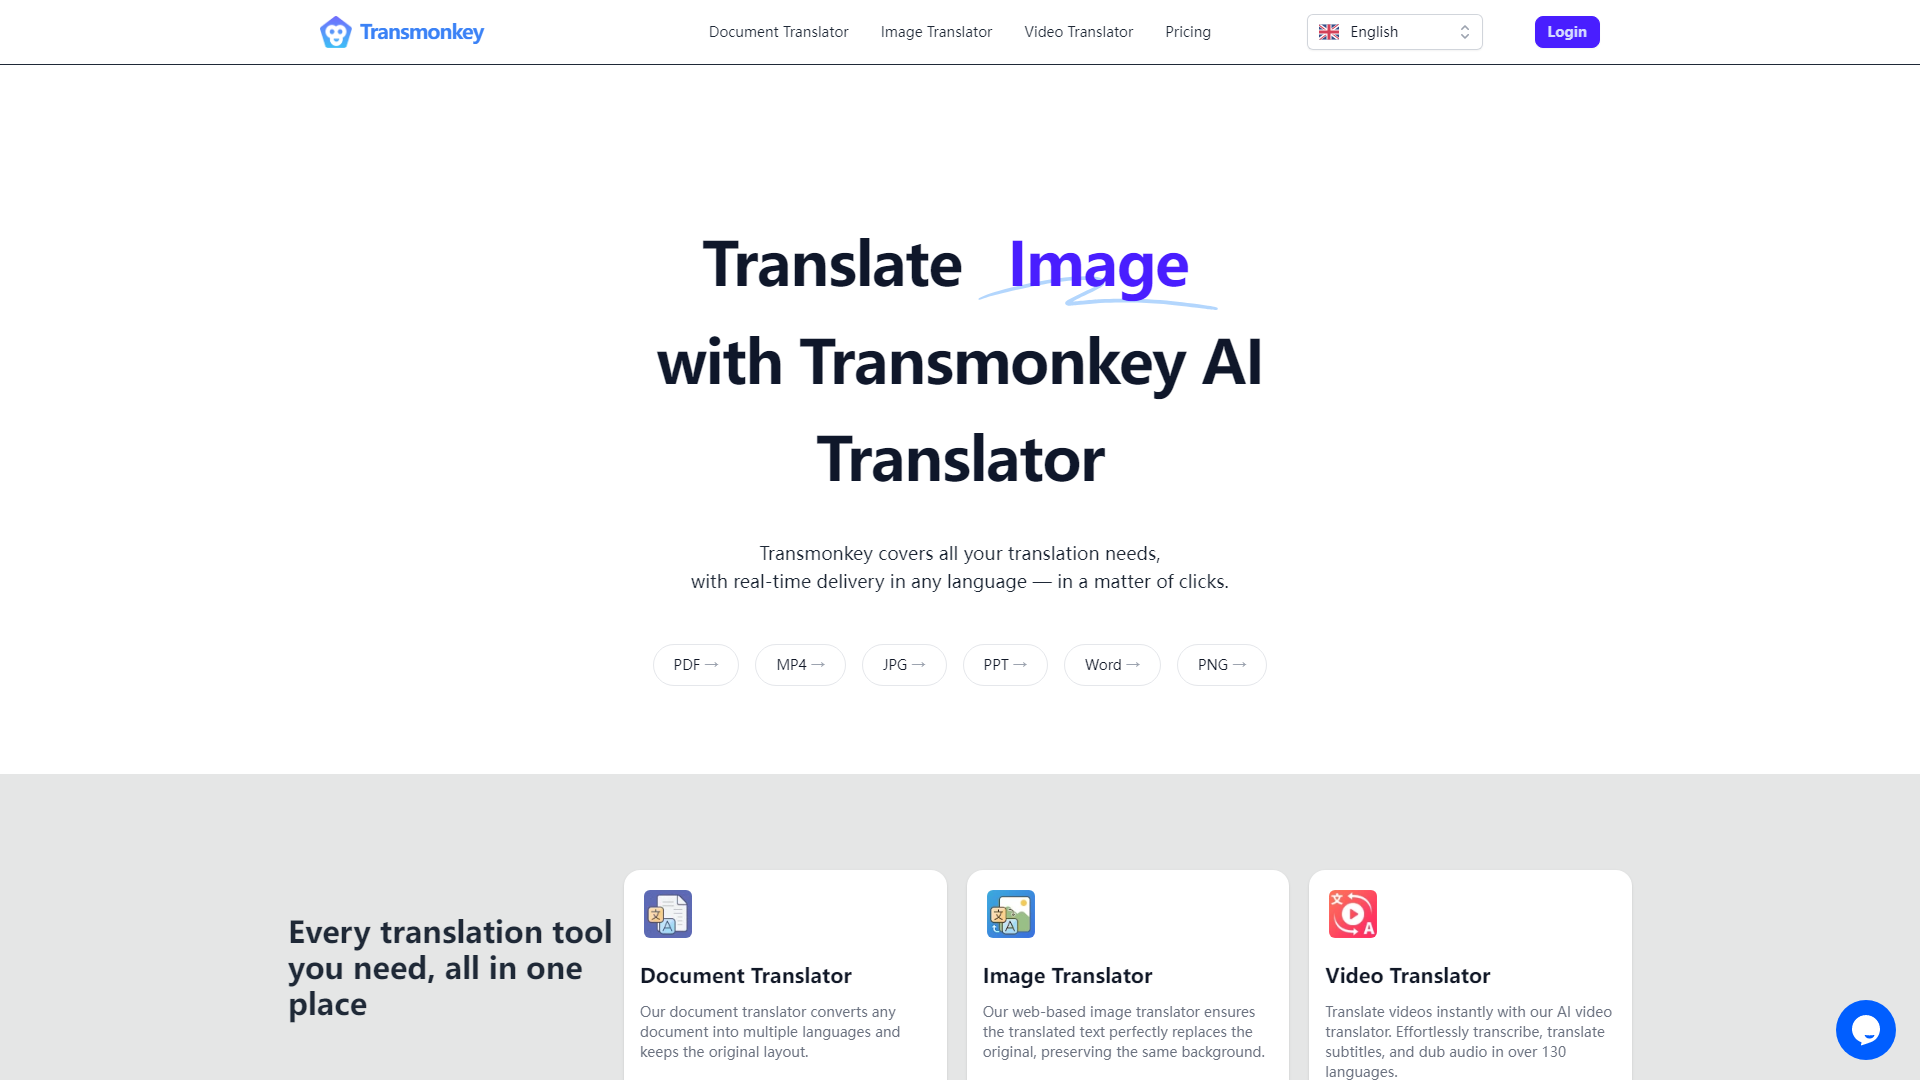1920x1080 pixels.
Task: Expand the English language options
Action: (x=1394, y=32)
